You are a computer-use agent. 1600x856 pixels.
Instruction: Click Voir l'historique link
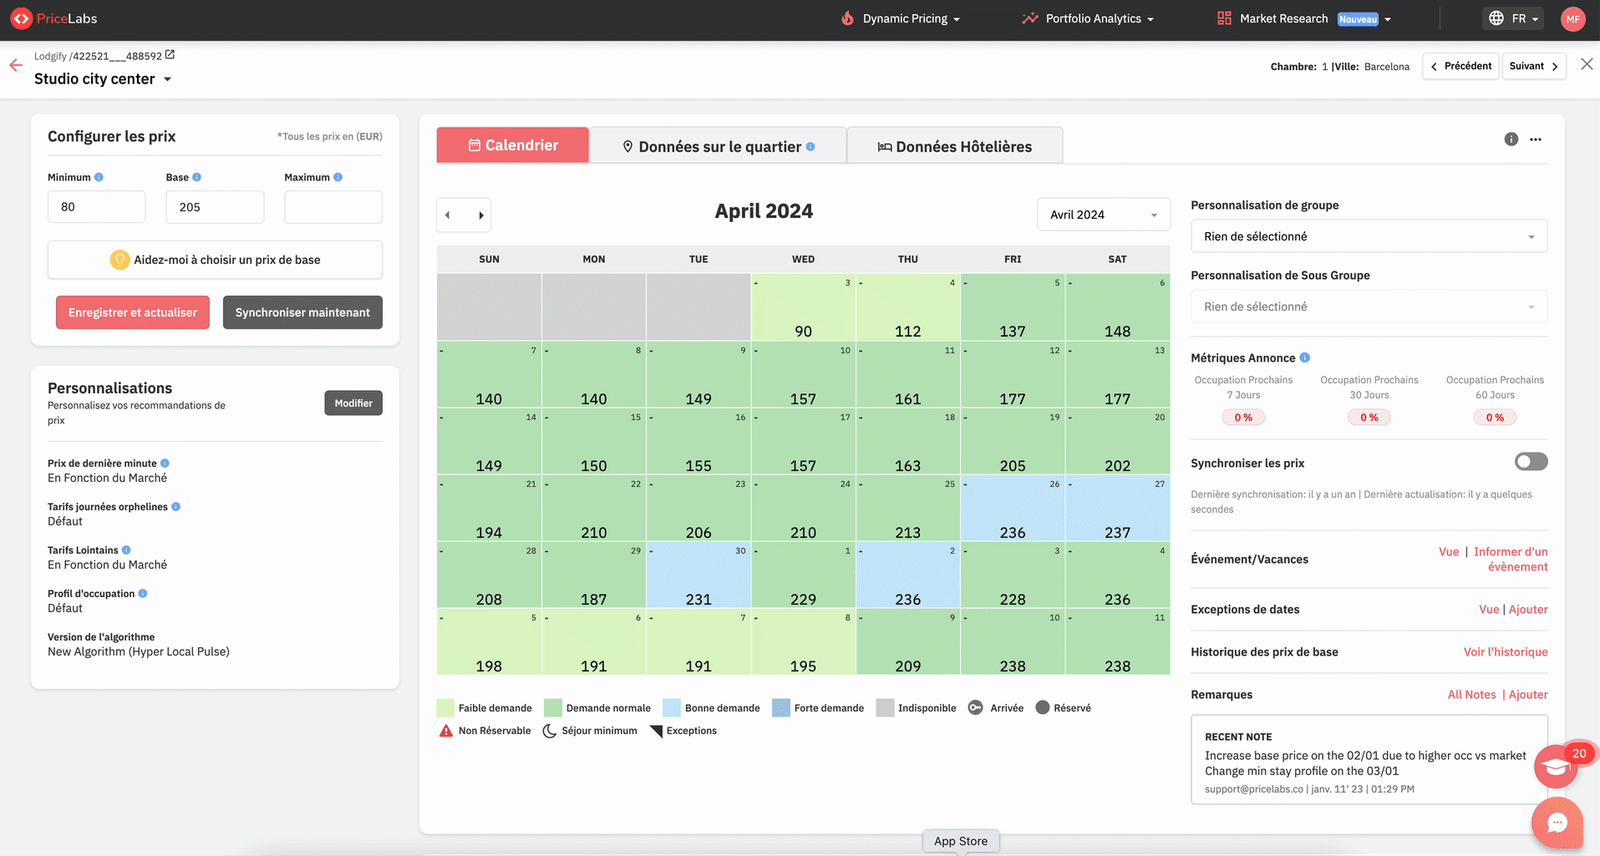coord(1505,652)
